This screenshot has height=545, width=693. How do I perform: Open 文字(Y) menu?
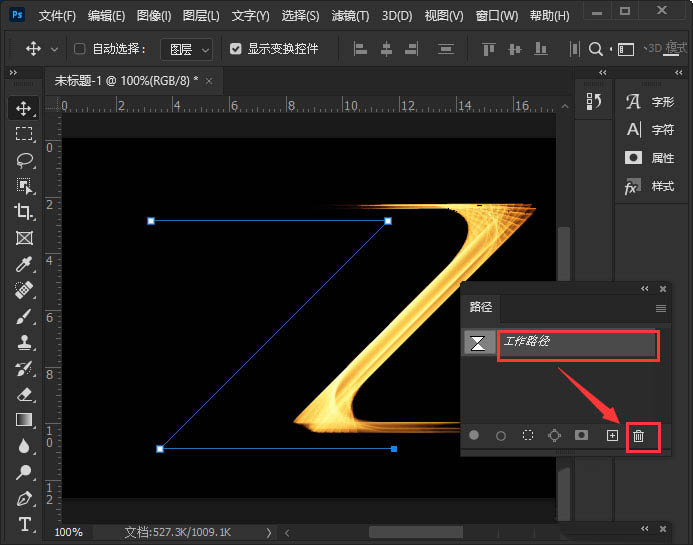pyautogui.click(x=251, y=16)
